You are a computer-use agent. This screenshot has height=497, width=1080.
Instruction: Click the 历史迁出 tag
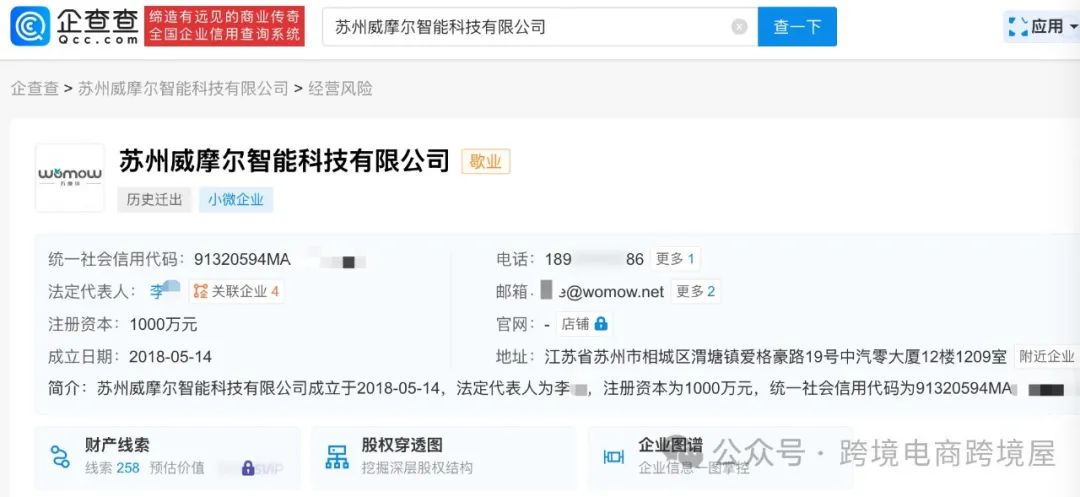(x=154, y=200)
